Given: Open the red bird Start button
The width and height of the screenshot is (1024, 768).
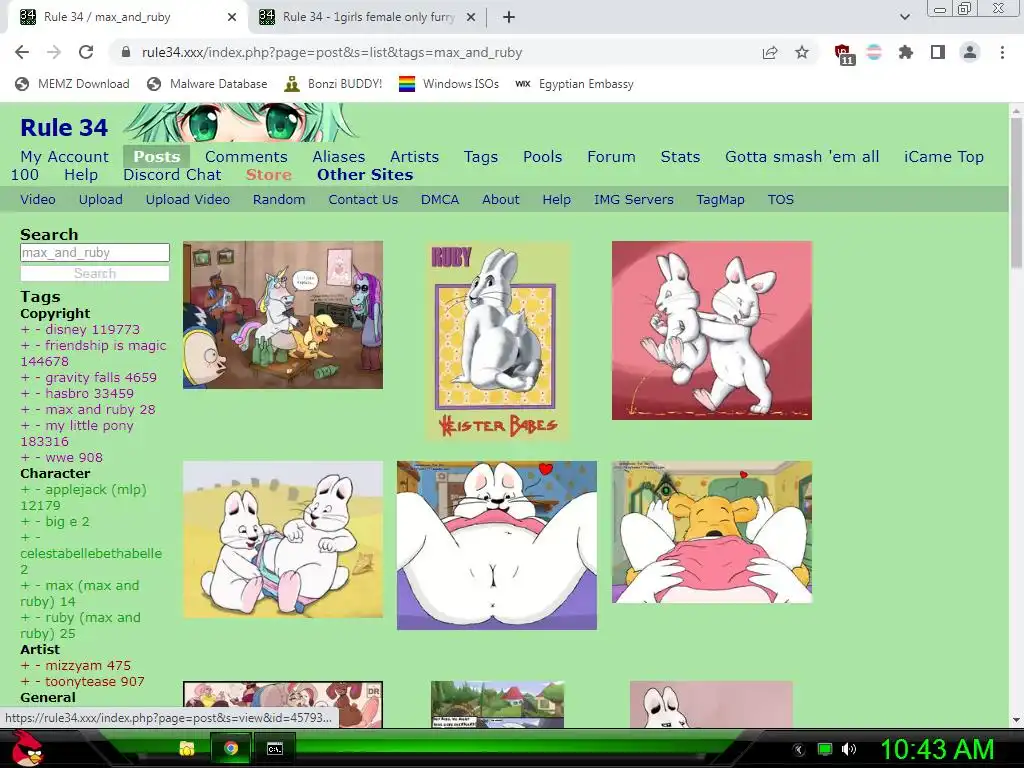Looking at the screenshot, I should tap(27, 749).
